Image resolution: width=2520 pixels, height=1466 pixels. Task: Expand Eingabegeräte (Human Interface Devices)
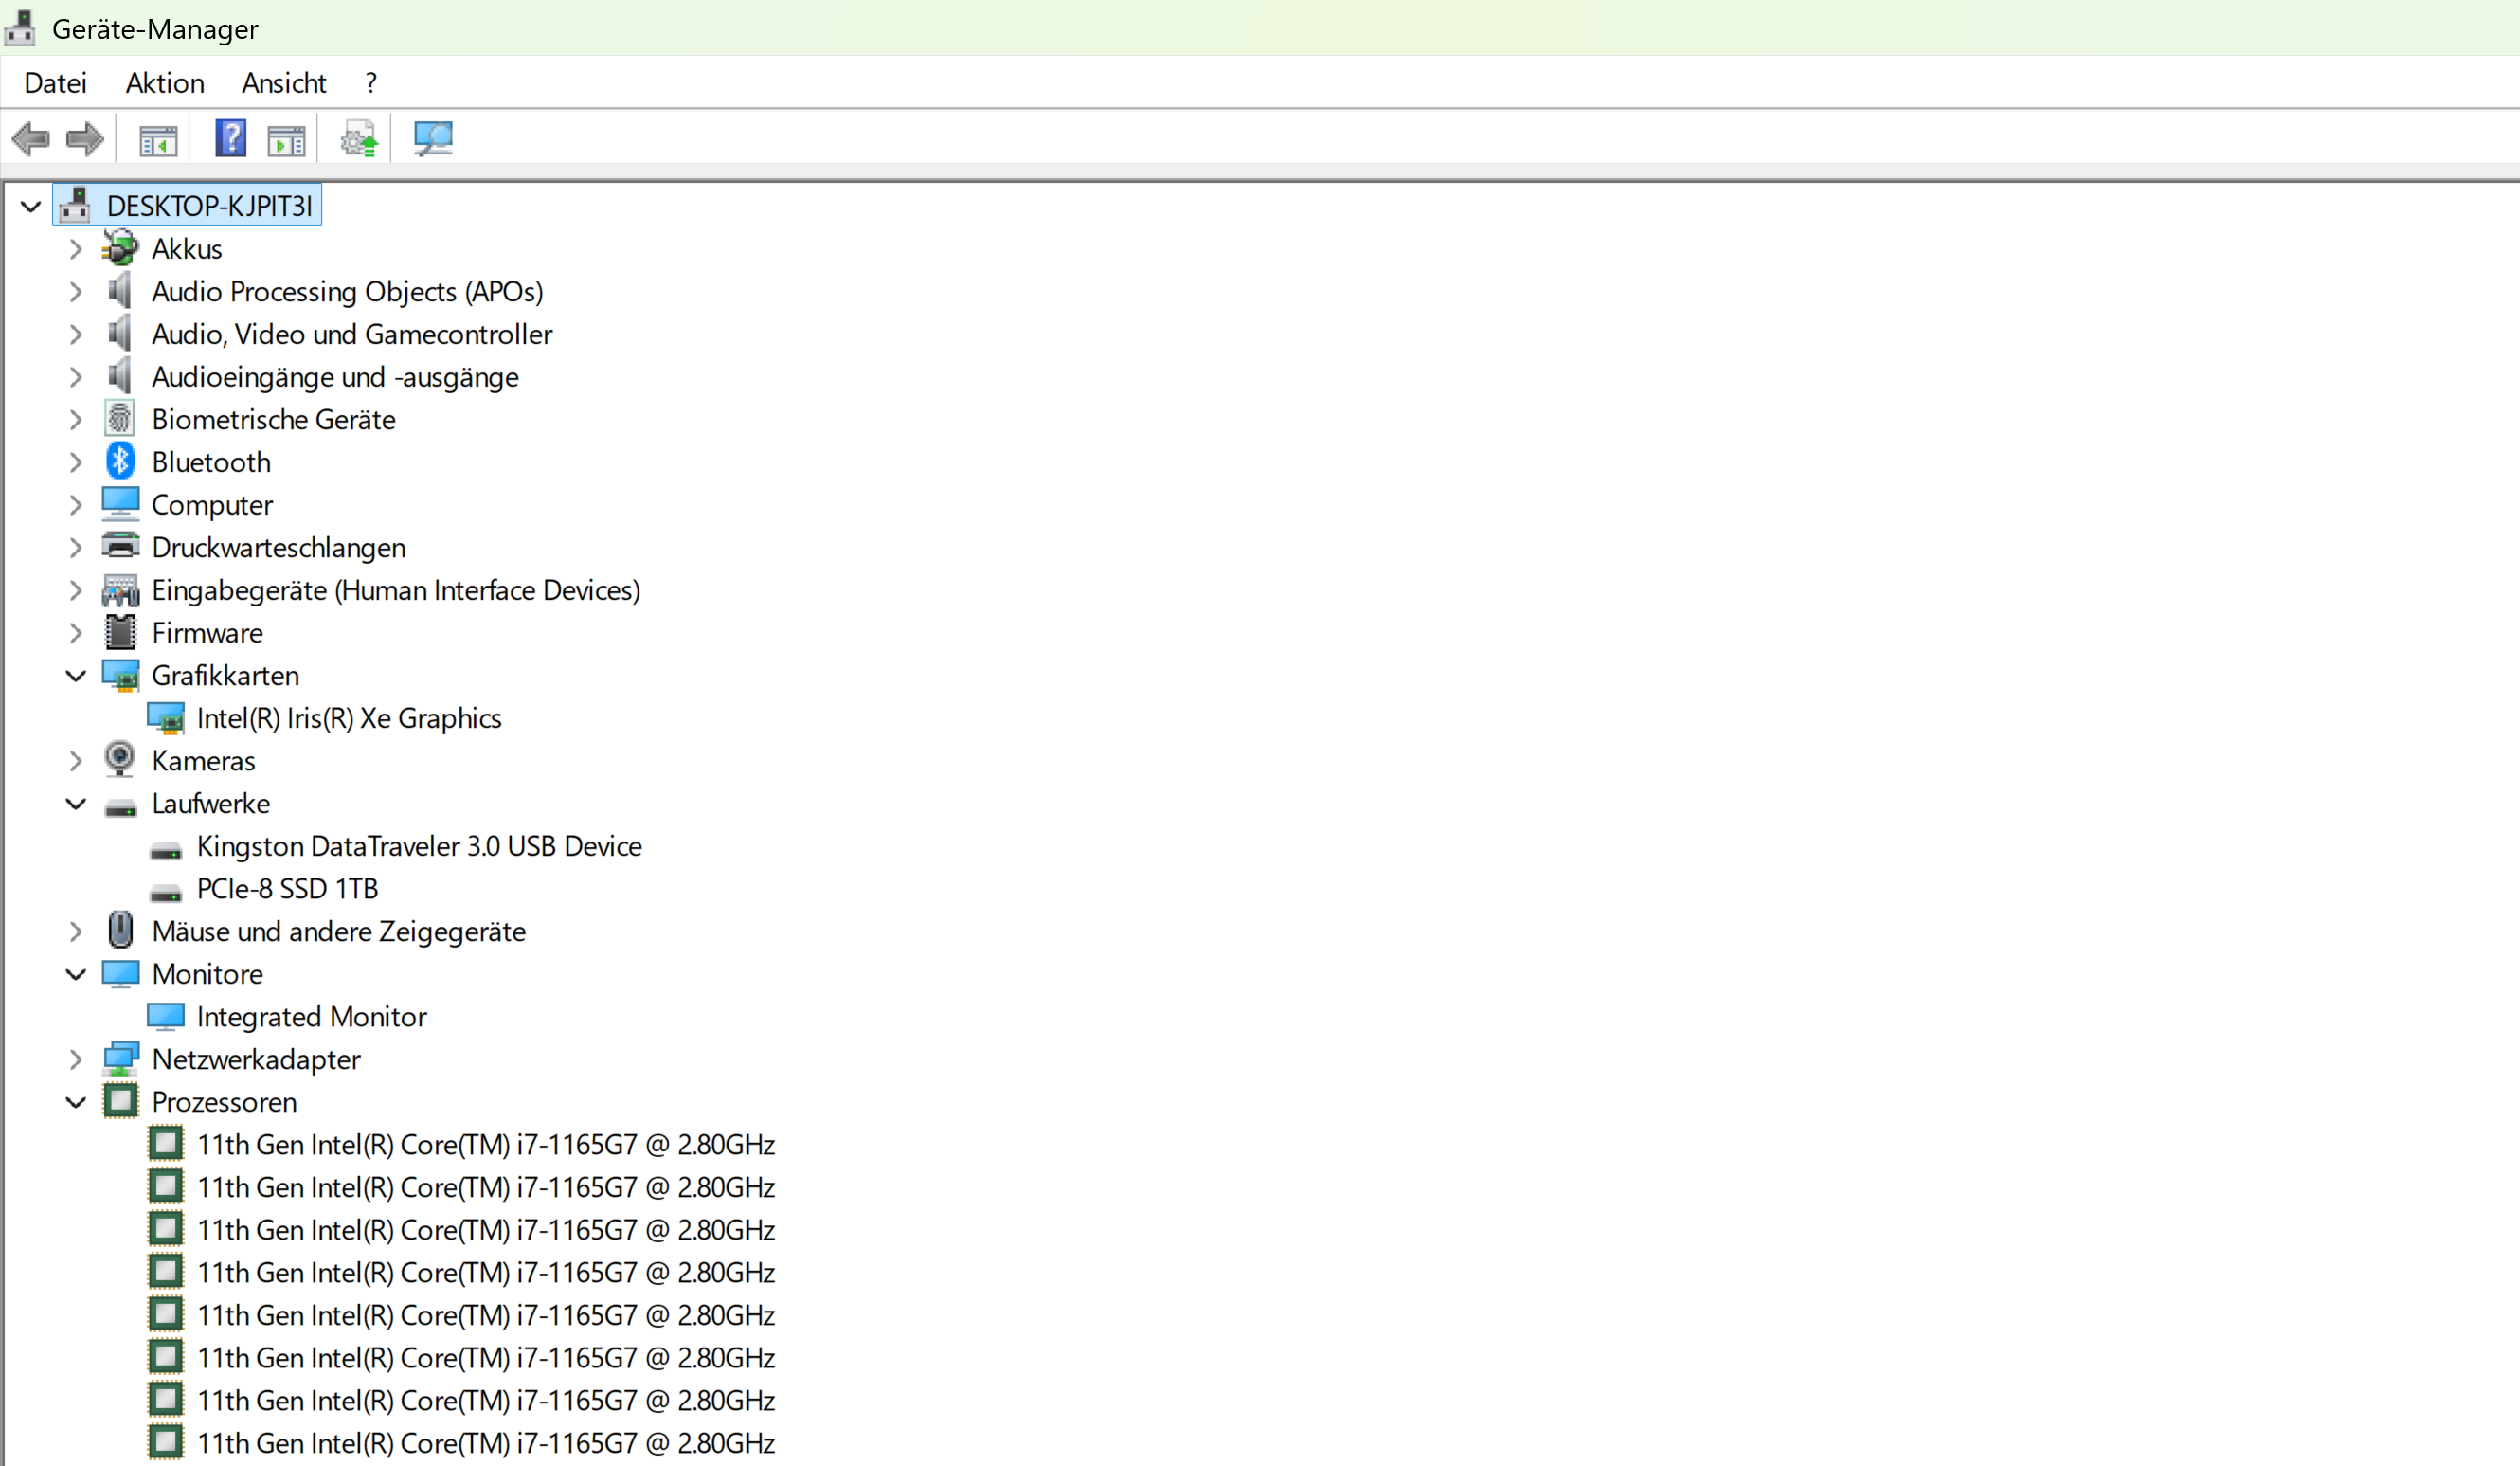coord(76,591)
